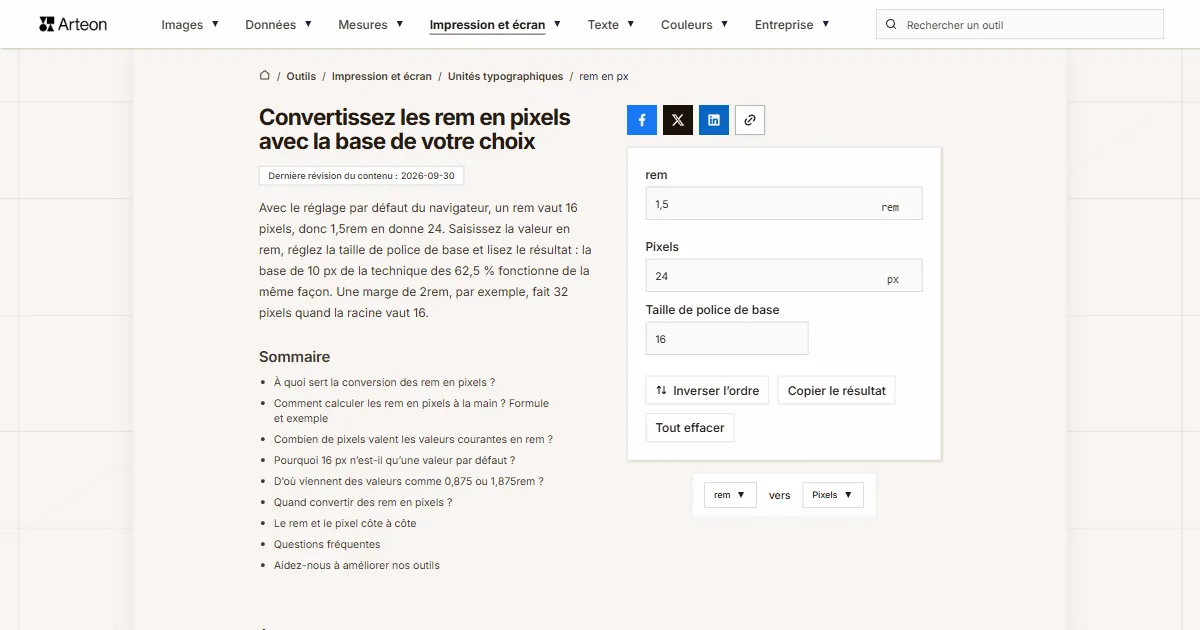Expand the Texte menu
Screen dimensions: 1200x630
[611, 25]
